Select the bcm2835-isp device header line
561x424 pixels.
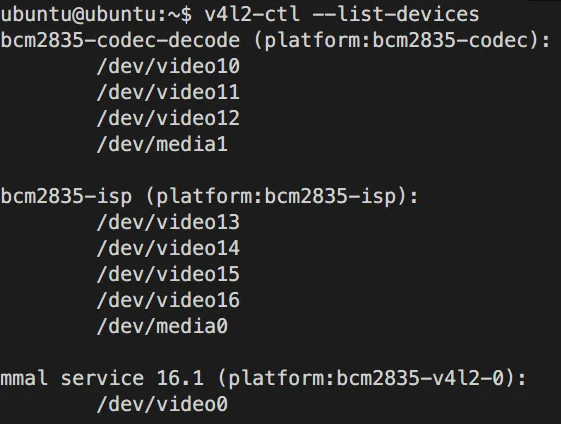(x=209, y=196)
